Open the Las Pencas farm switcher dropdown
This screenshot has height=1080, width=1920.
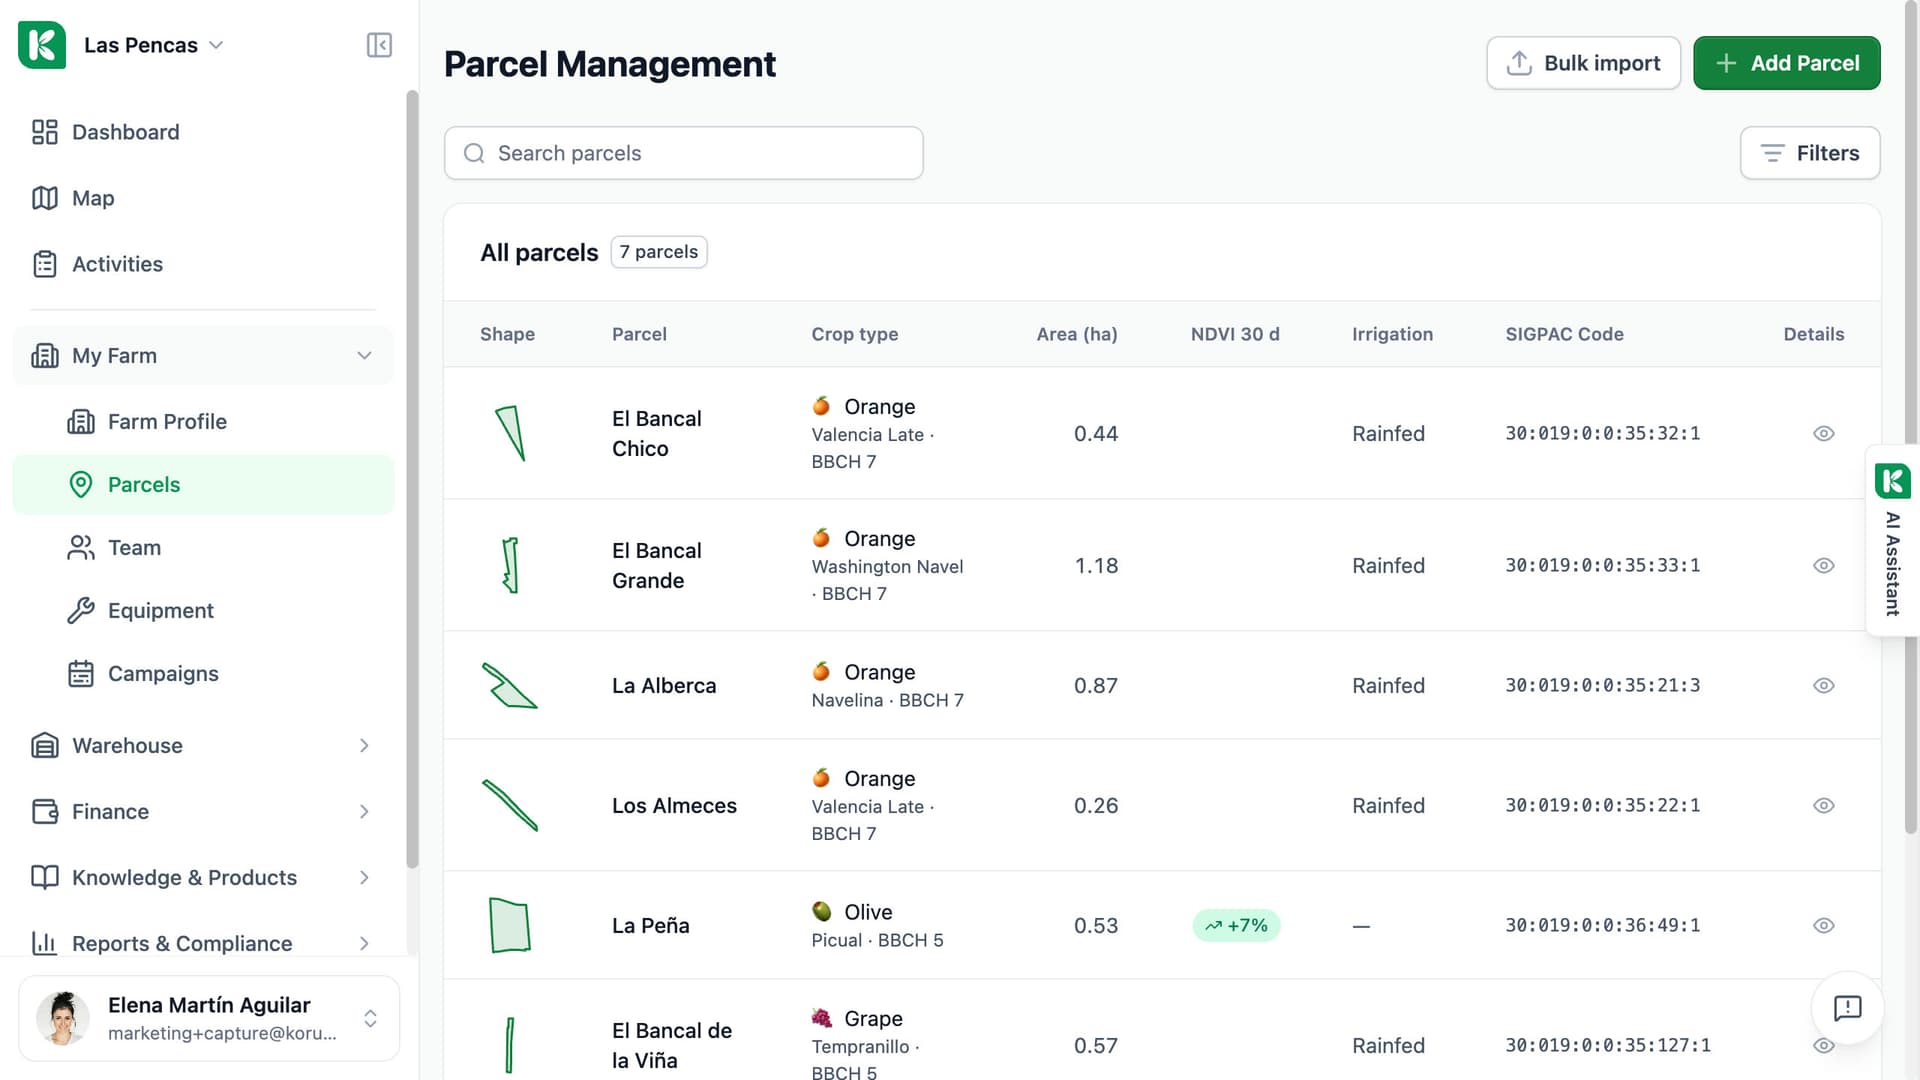(x=154, y=45)
